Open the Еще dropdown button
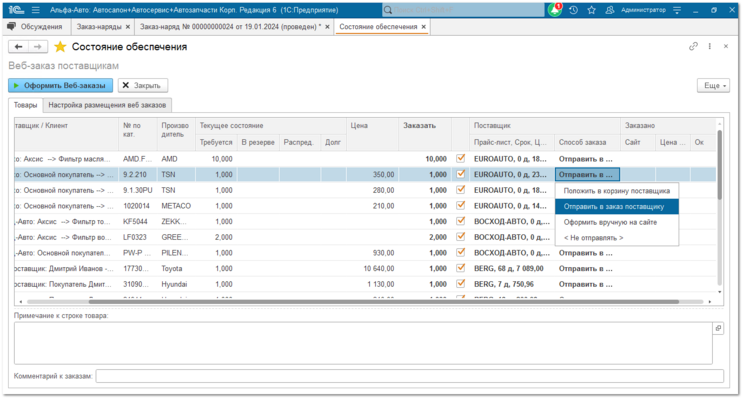The width and height of the screenshot is (743, 399). (x=713, y=85)
